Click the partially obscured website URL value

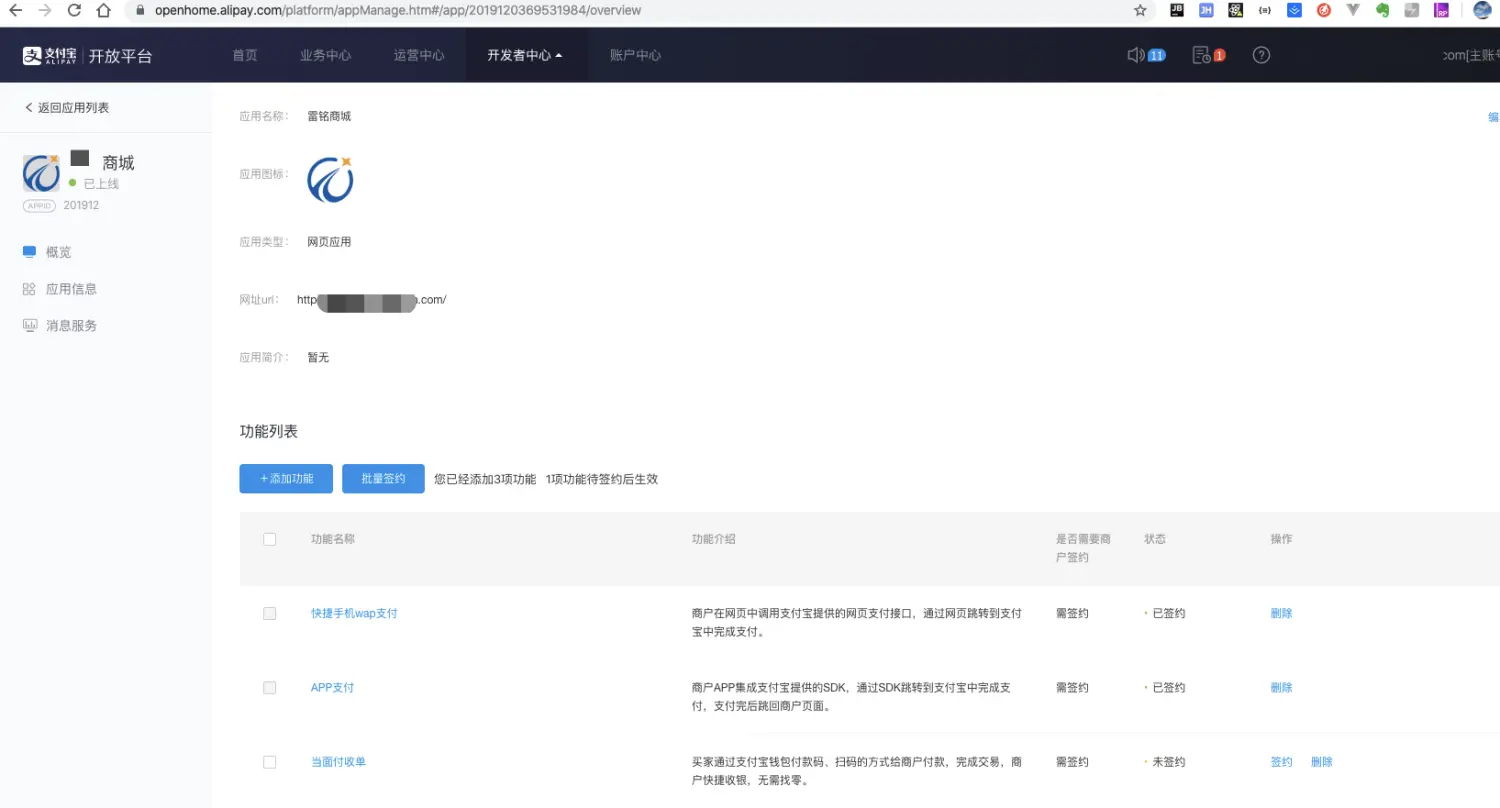[371, 299]
